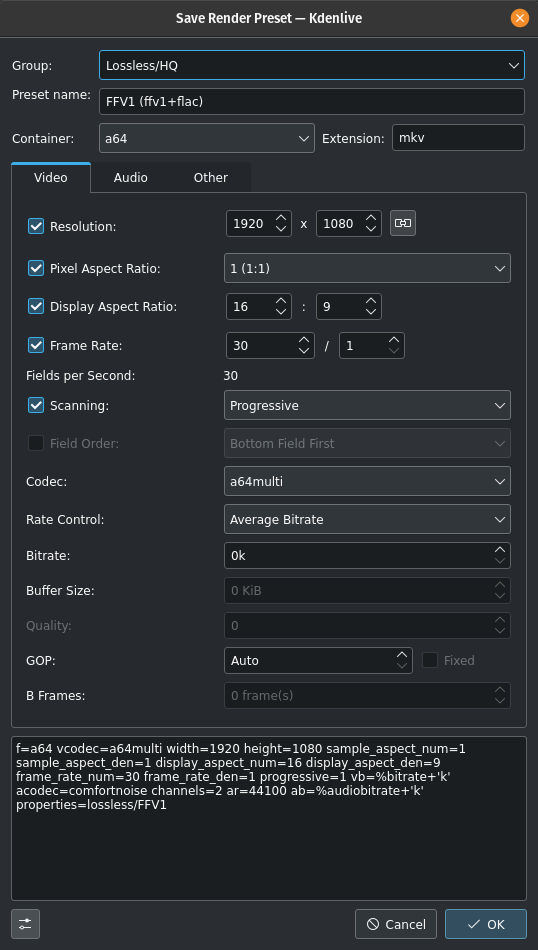Click the Cancel button
The width and height of the screenshot is (538, 950).
(396, 924)
